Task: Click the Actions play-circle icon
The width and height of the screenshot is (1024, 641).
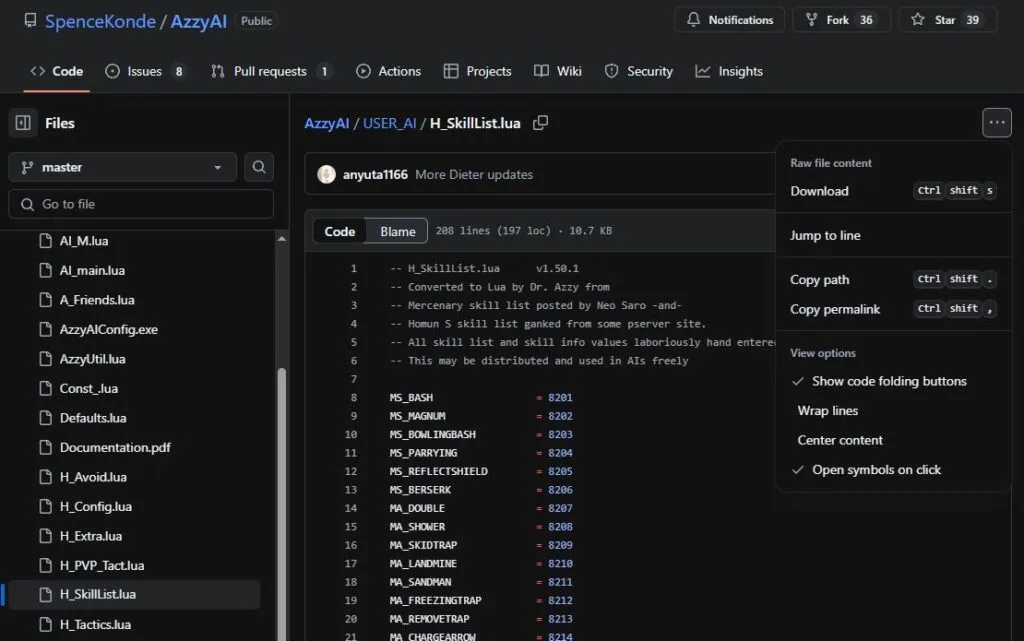Action: click(363, 71)
